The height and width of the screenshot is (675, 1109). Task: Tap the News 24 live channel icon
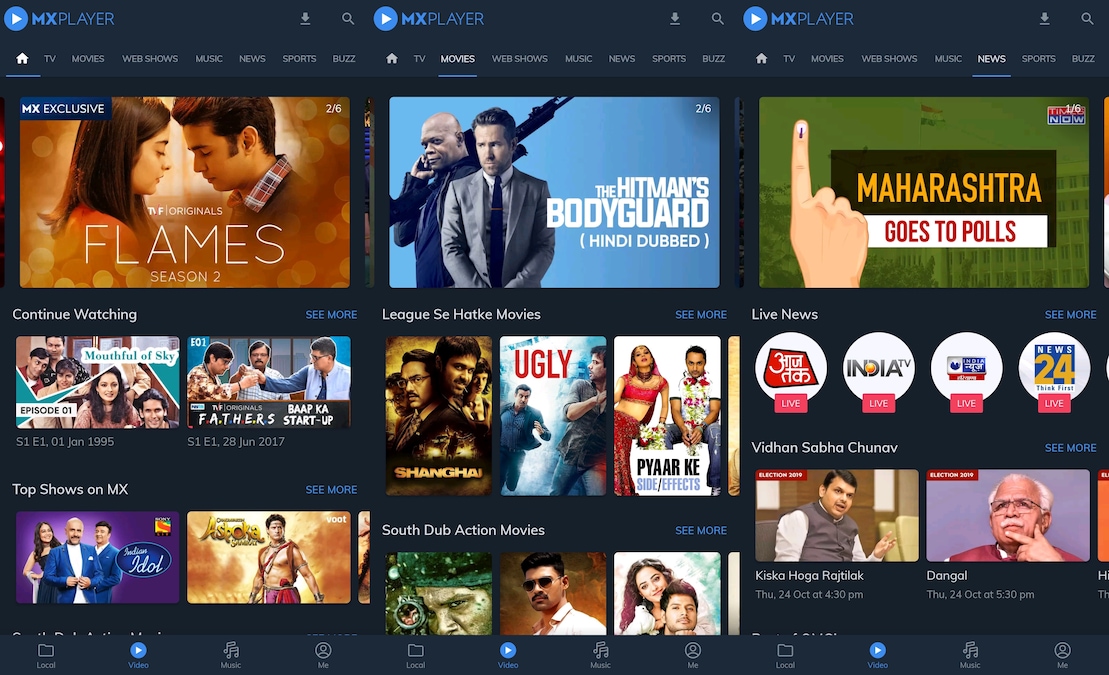click(1053, 368)
